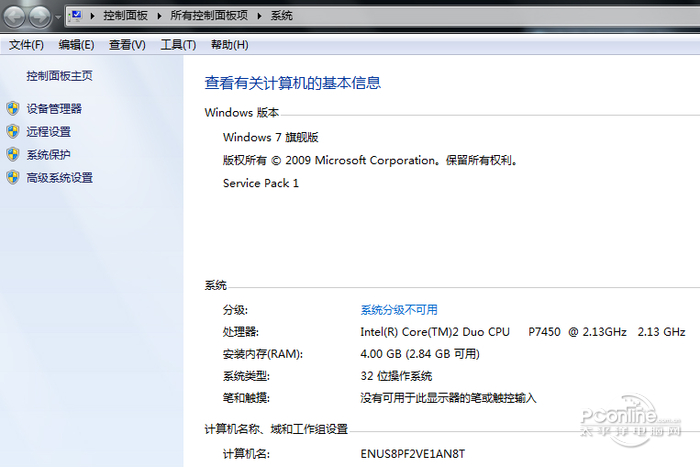The image size is (700, 467).
Task: Click the 没有可用于此显示器的笔或触控输入 text
Action: (448, 398)
